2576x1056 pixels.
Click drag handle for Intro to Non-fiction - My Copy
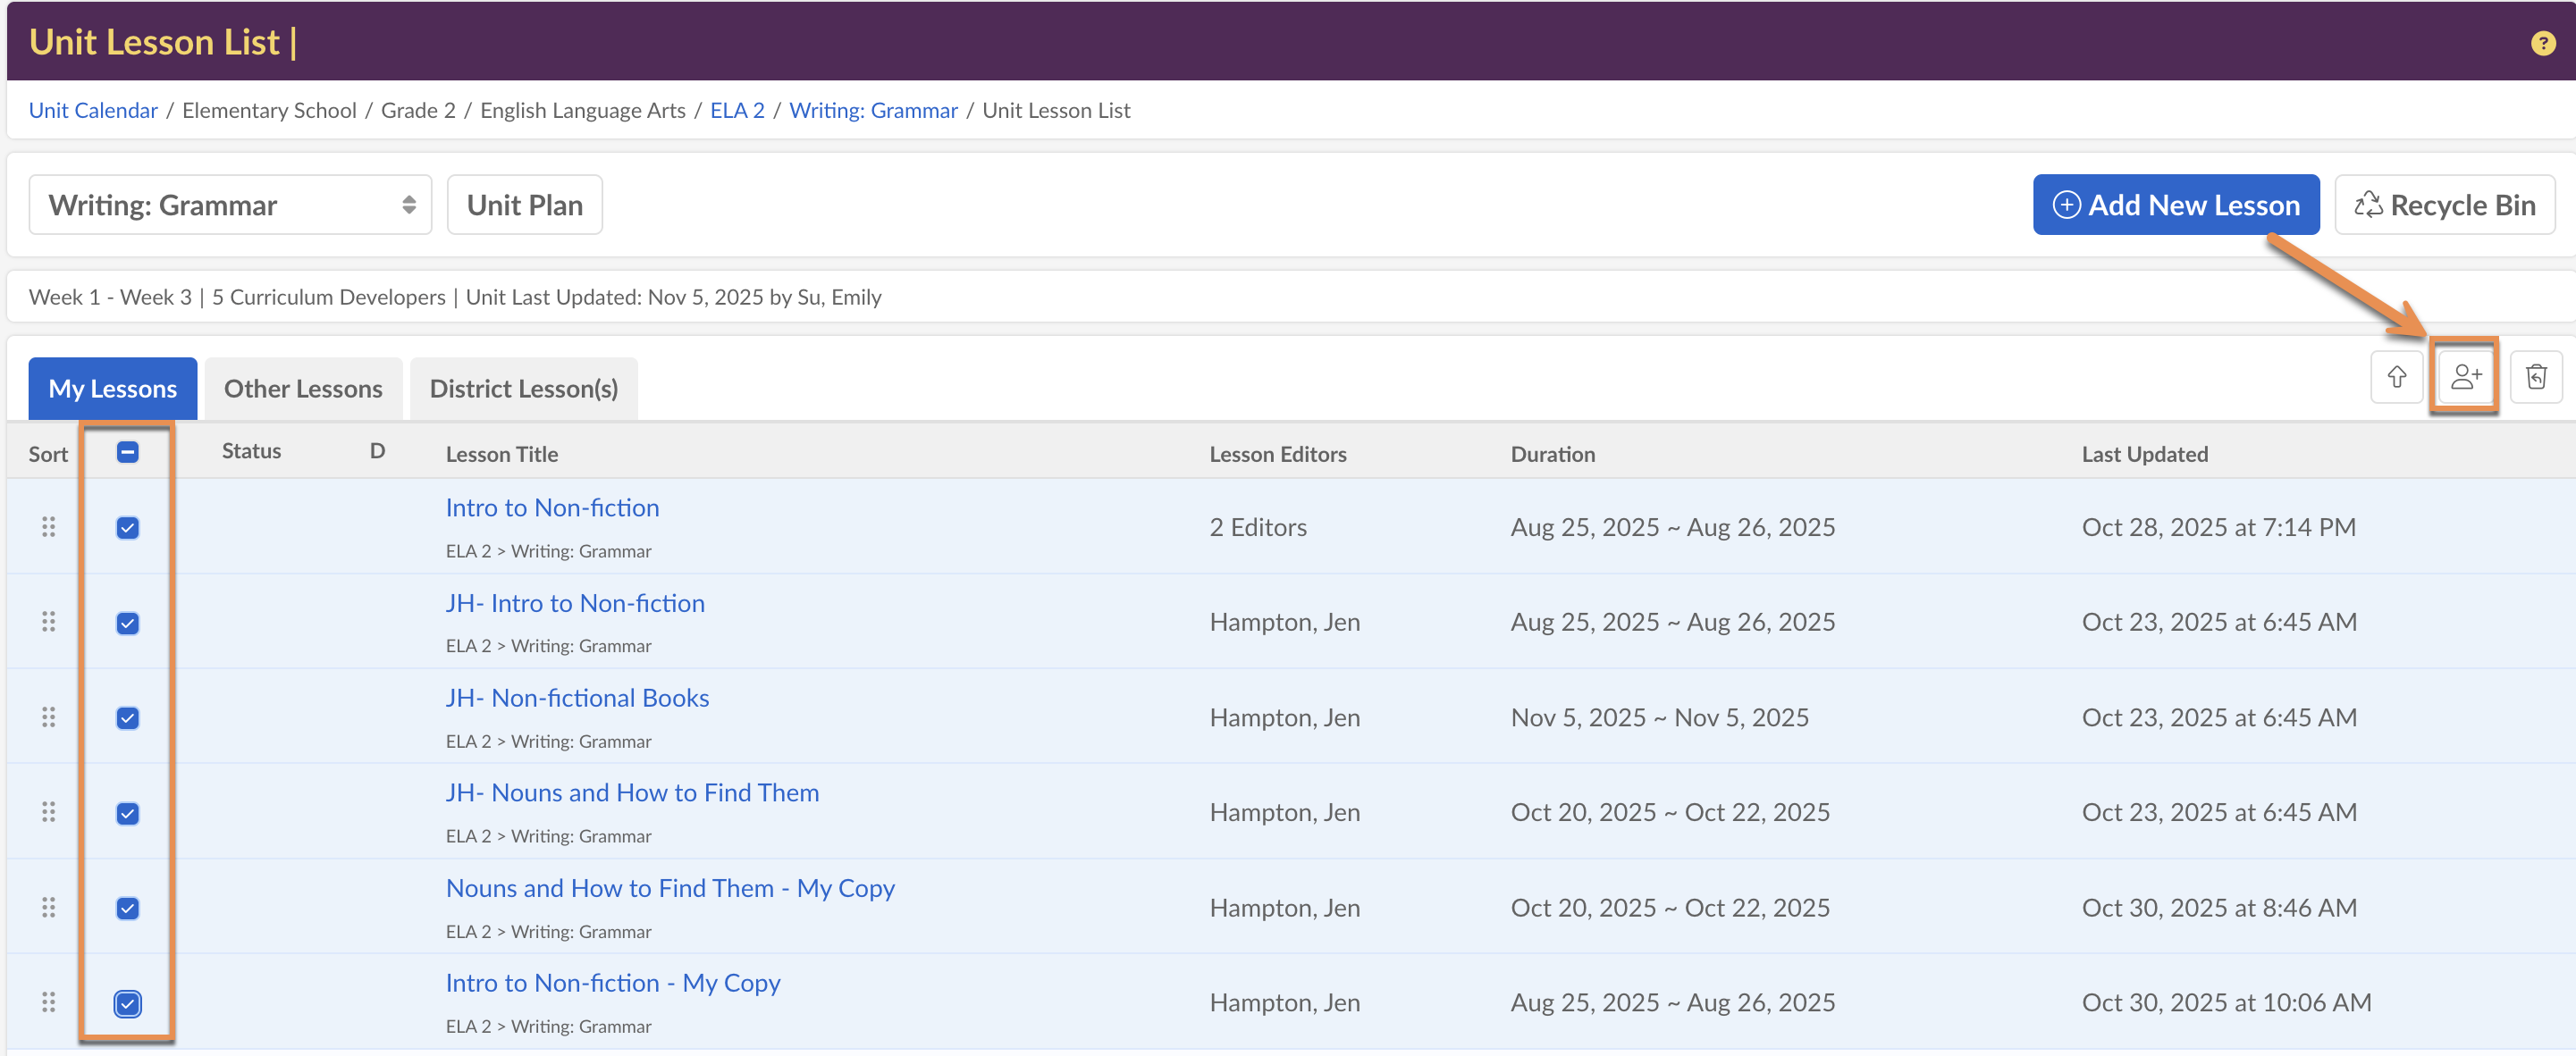48,1002
